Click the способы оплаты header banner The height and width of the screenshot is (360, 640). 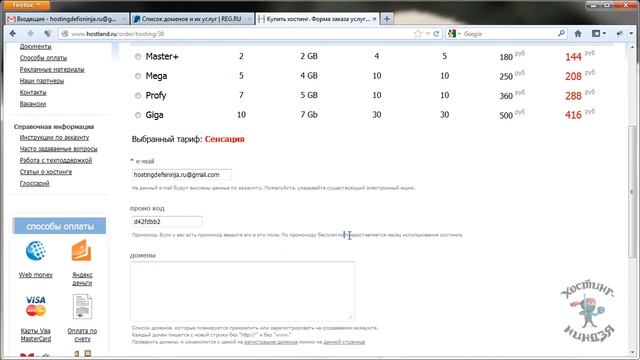pyautogui.click(x=60, y=226)
